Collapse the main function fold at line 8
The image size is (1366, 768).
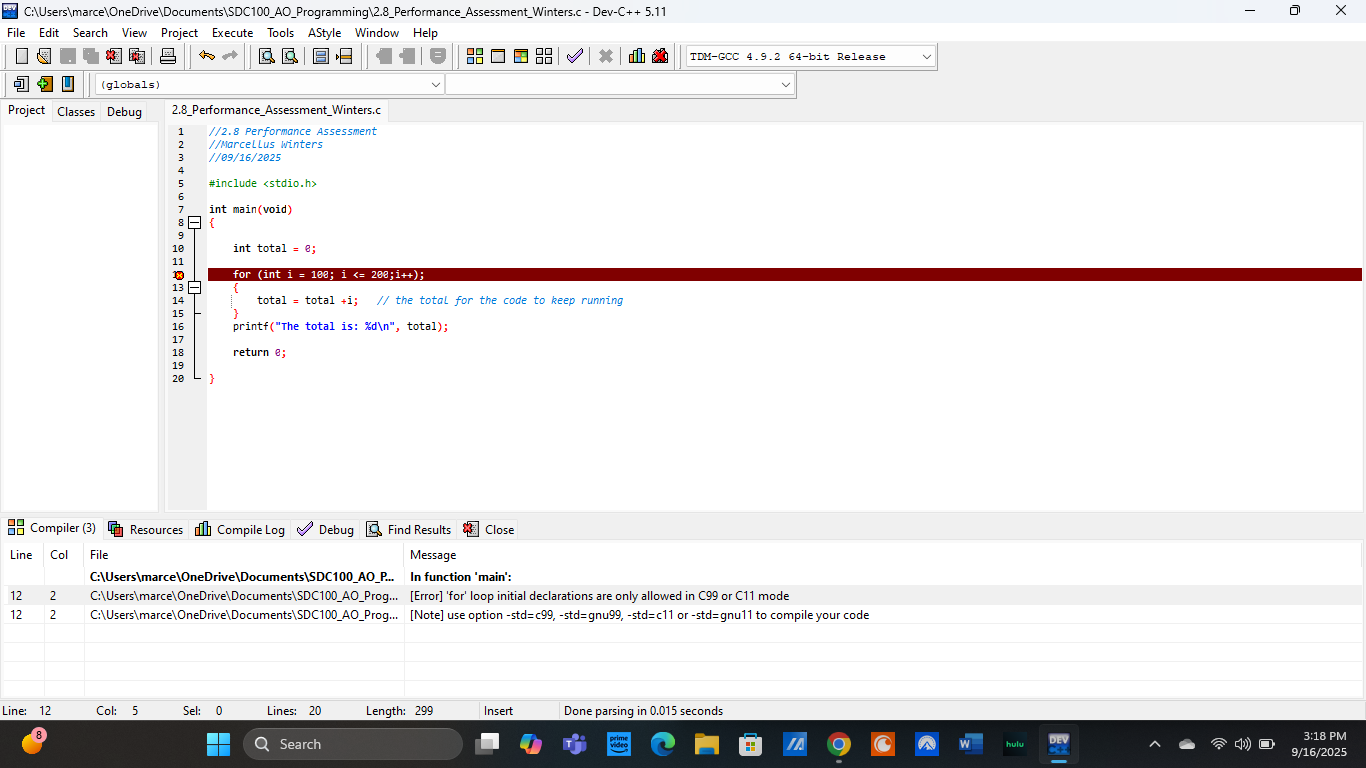(x=195, y=223)
